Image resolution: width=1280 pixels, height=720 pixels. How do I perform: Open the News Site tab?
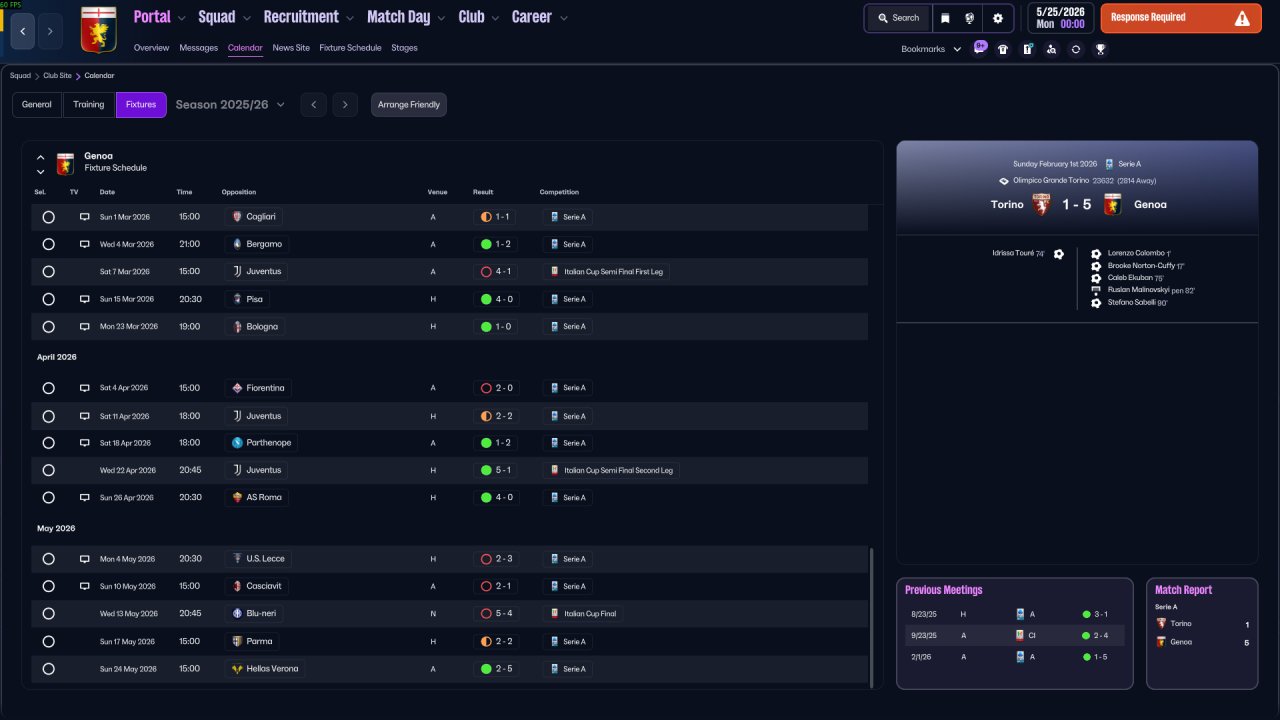(291, 48)
